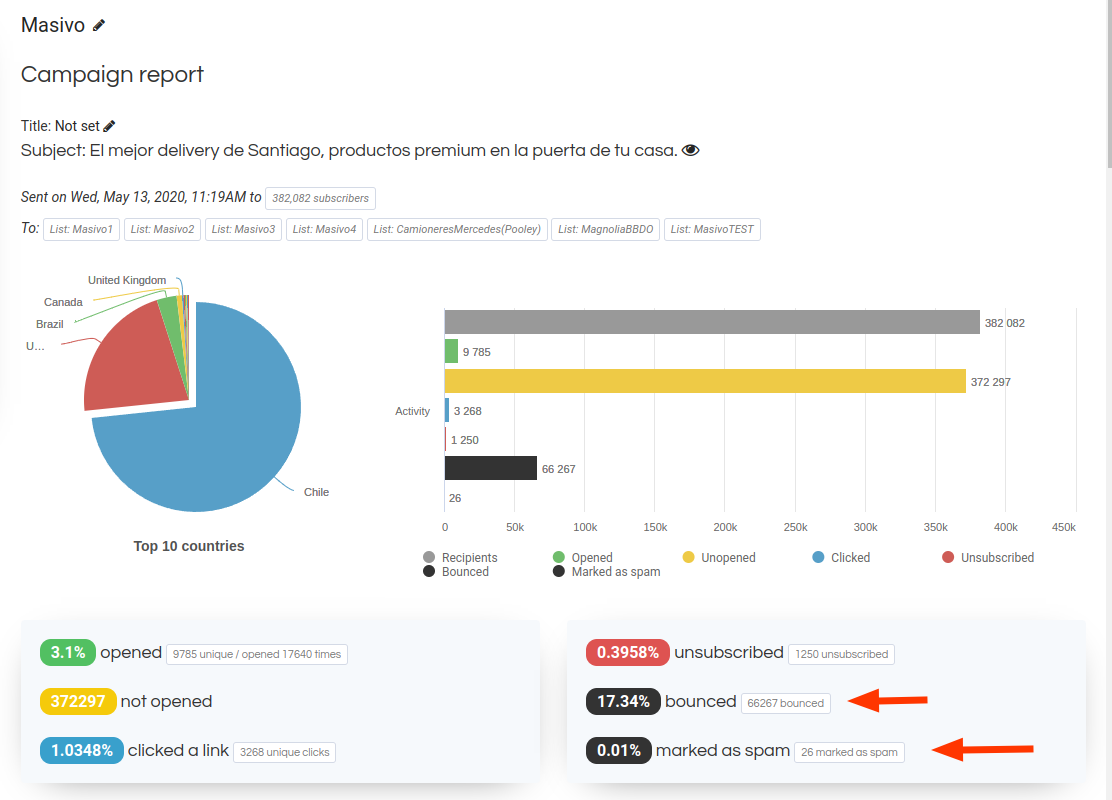Open the List: MagnoliaBBDO tag
This screenshot has width=1112, height=800.
[605, 229]
